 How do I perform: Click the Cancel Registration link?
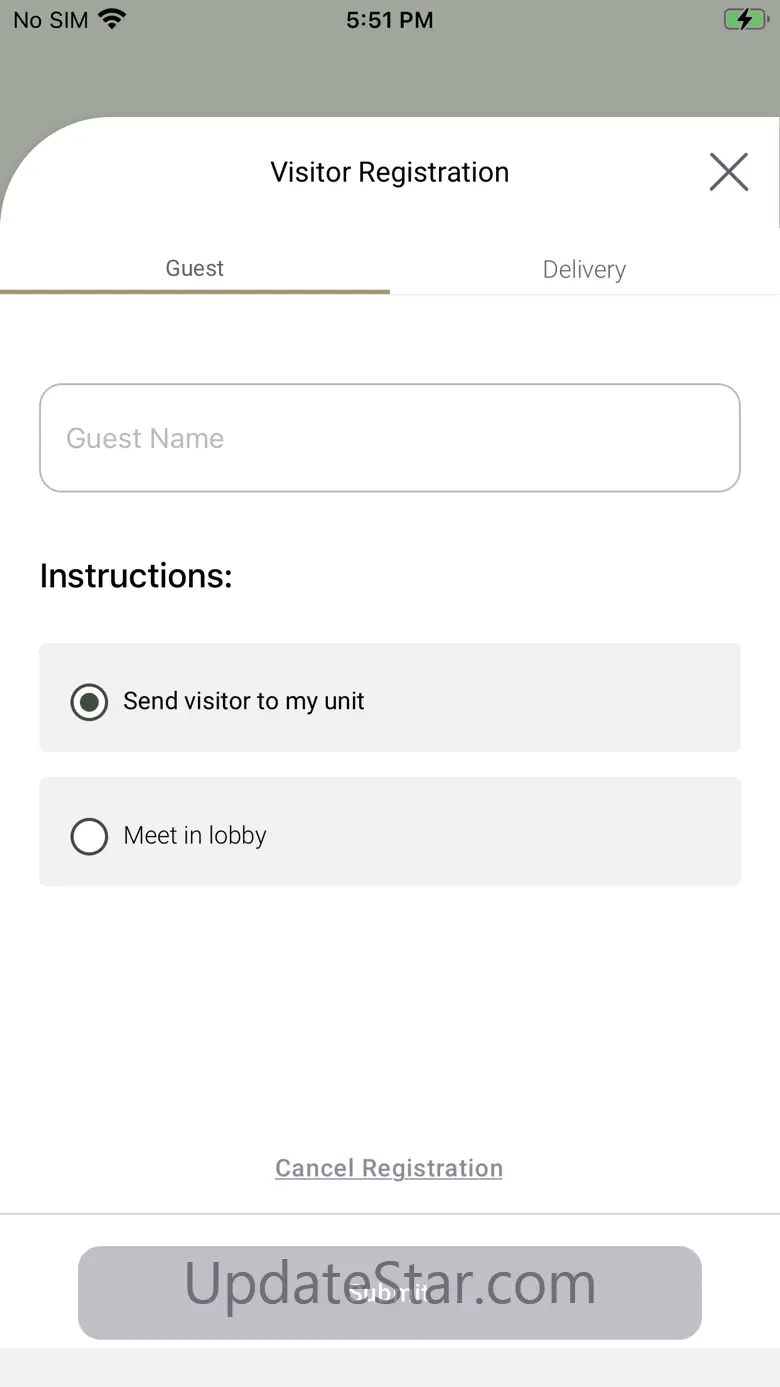point(389,1168)
